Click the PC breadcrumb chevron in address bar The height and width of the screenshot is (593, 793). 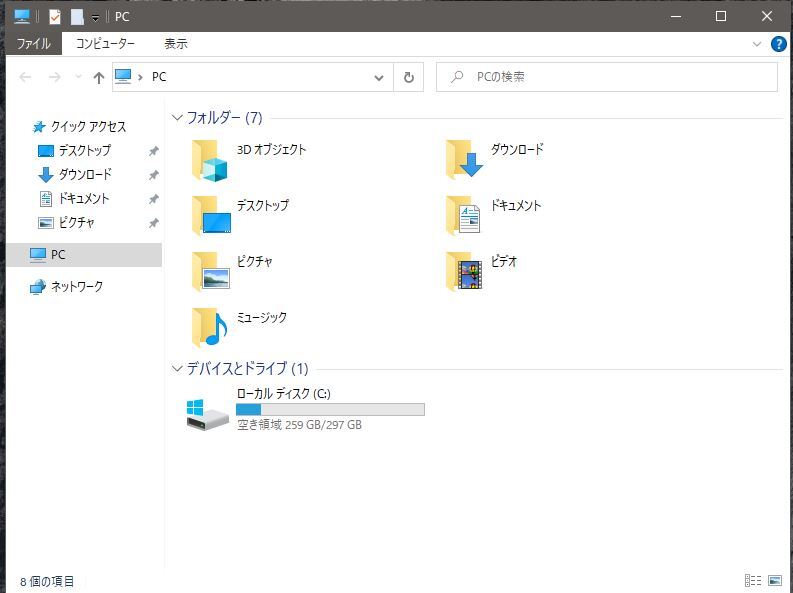(x=140, y=77)
